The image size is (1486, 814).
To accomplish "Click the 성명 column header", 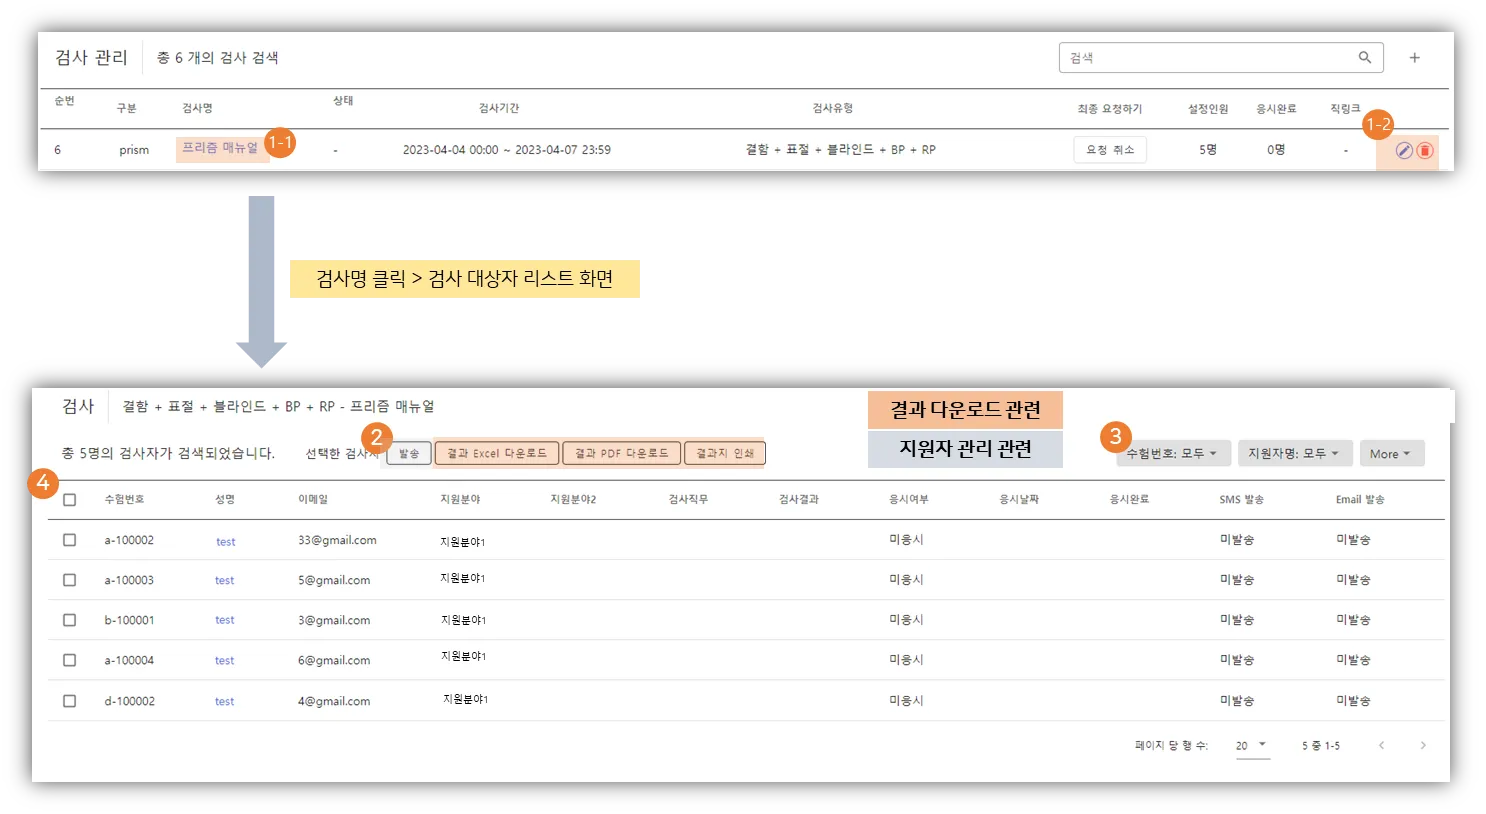I will [x=225, y=500].
